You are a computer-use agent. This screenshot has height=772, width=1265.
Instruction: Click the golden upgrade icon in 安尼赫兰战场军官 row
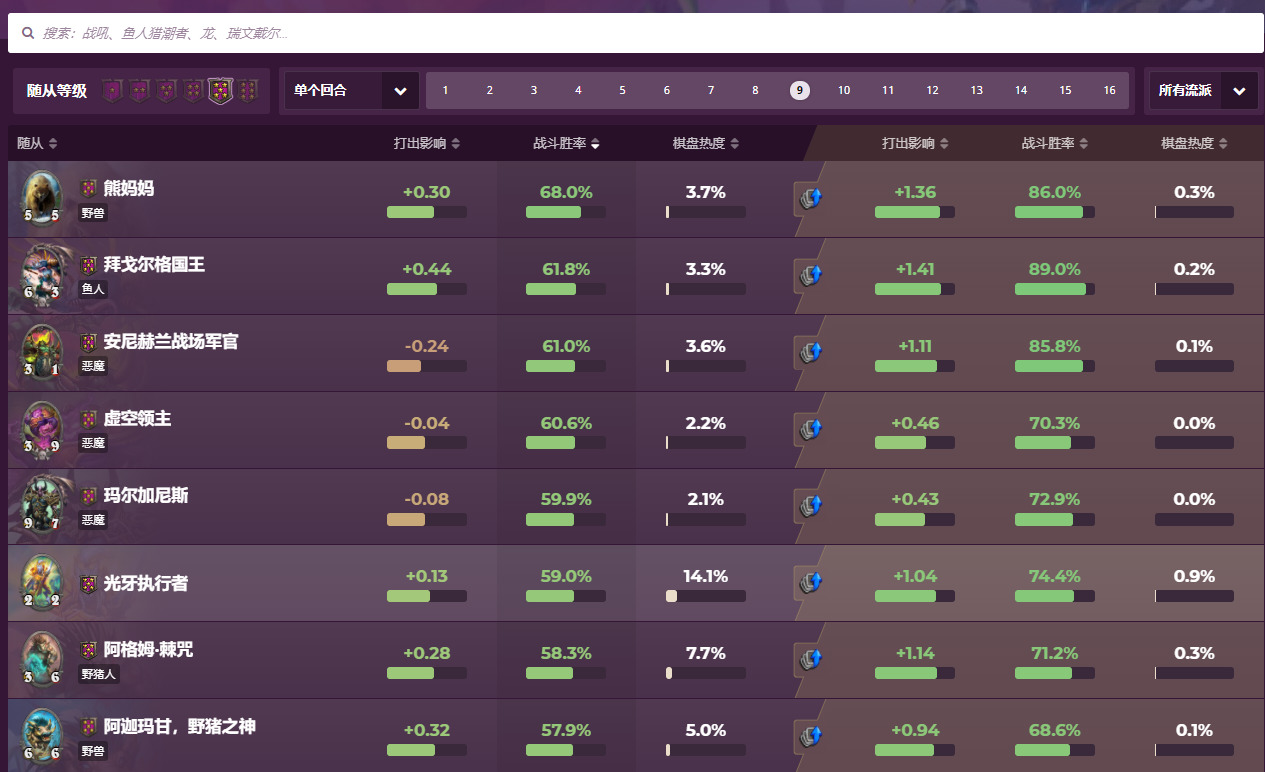click(810, 353)
